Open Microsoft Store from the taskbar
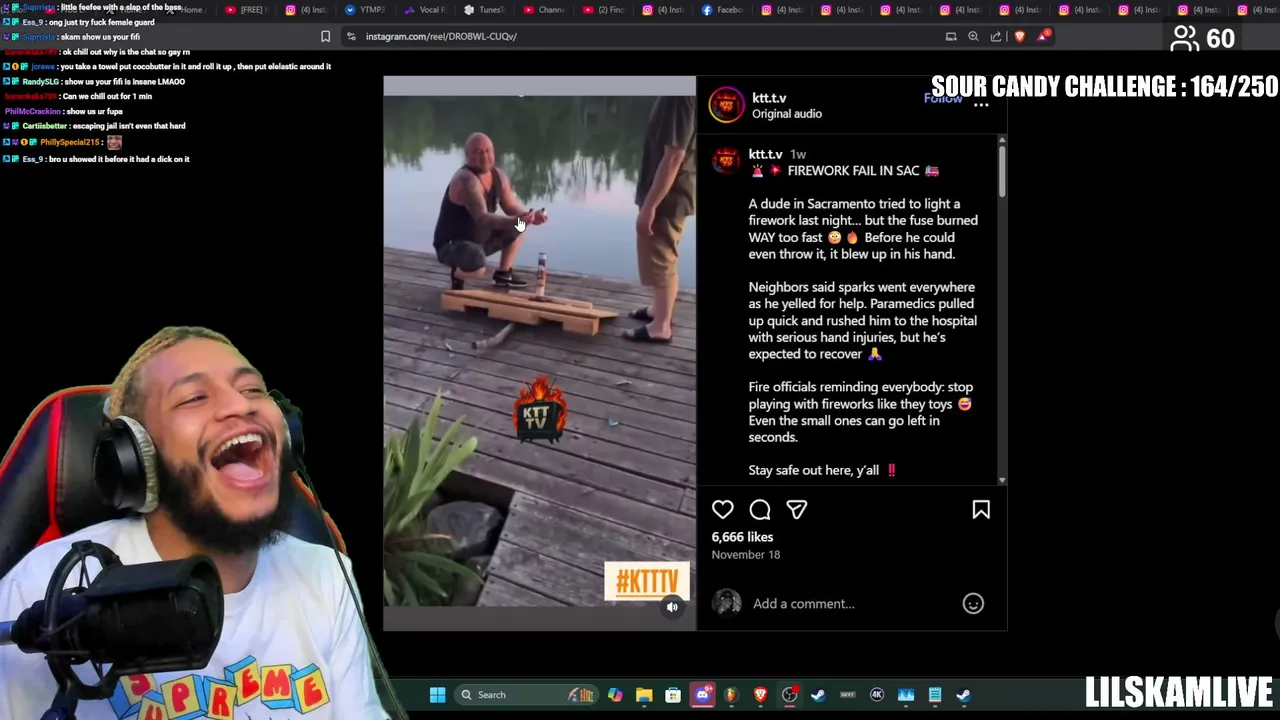The height and width of the screenshot is (720, 1280). pos(673,695)
